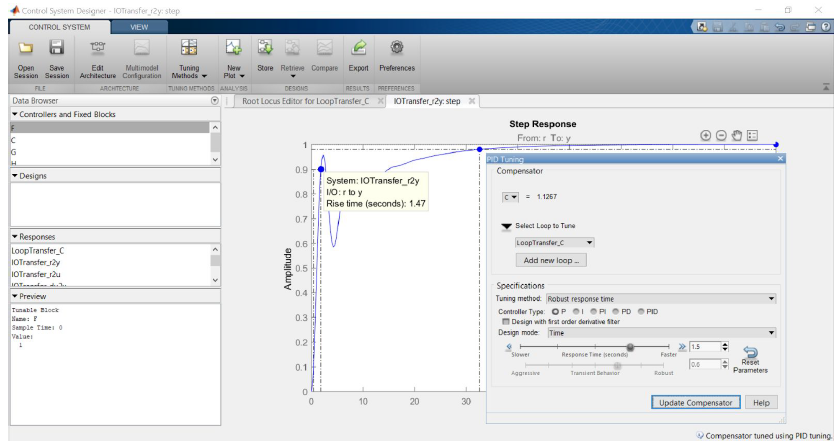Click the Response Time slider handle
The image size is (836, 441).
pos(630,347)
